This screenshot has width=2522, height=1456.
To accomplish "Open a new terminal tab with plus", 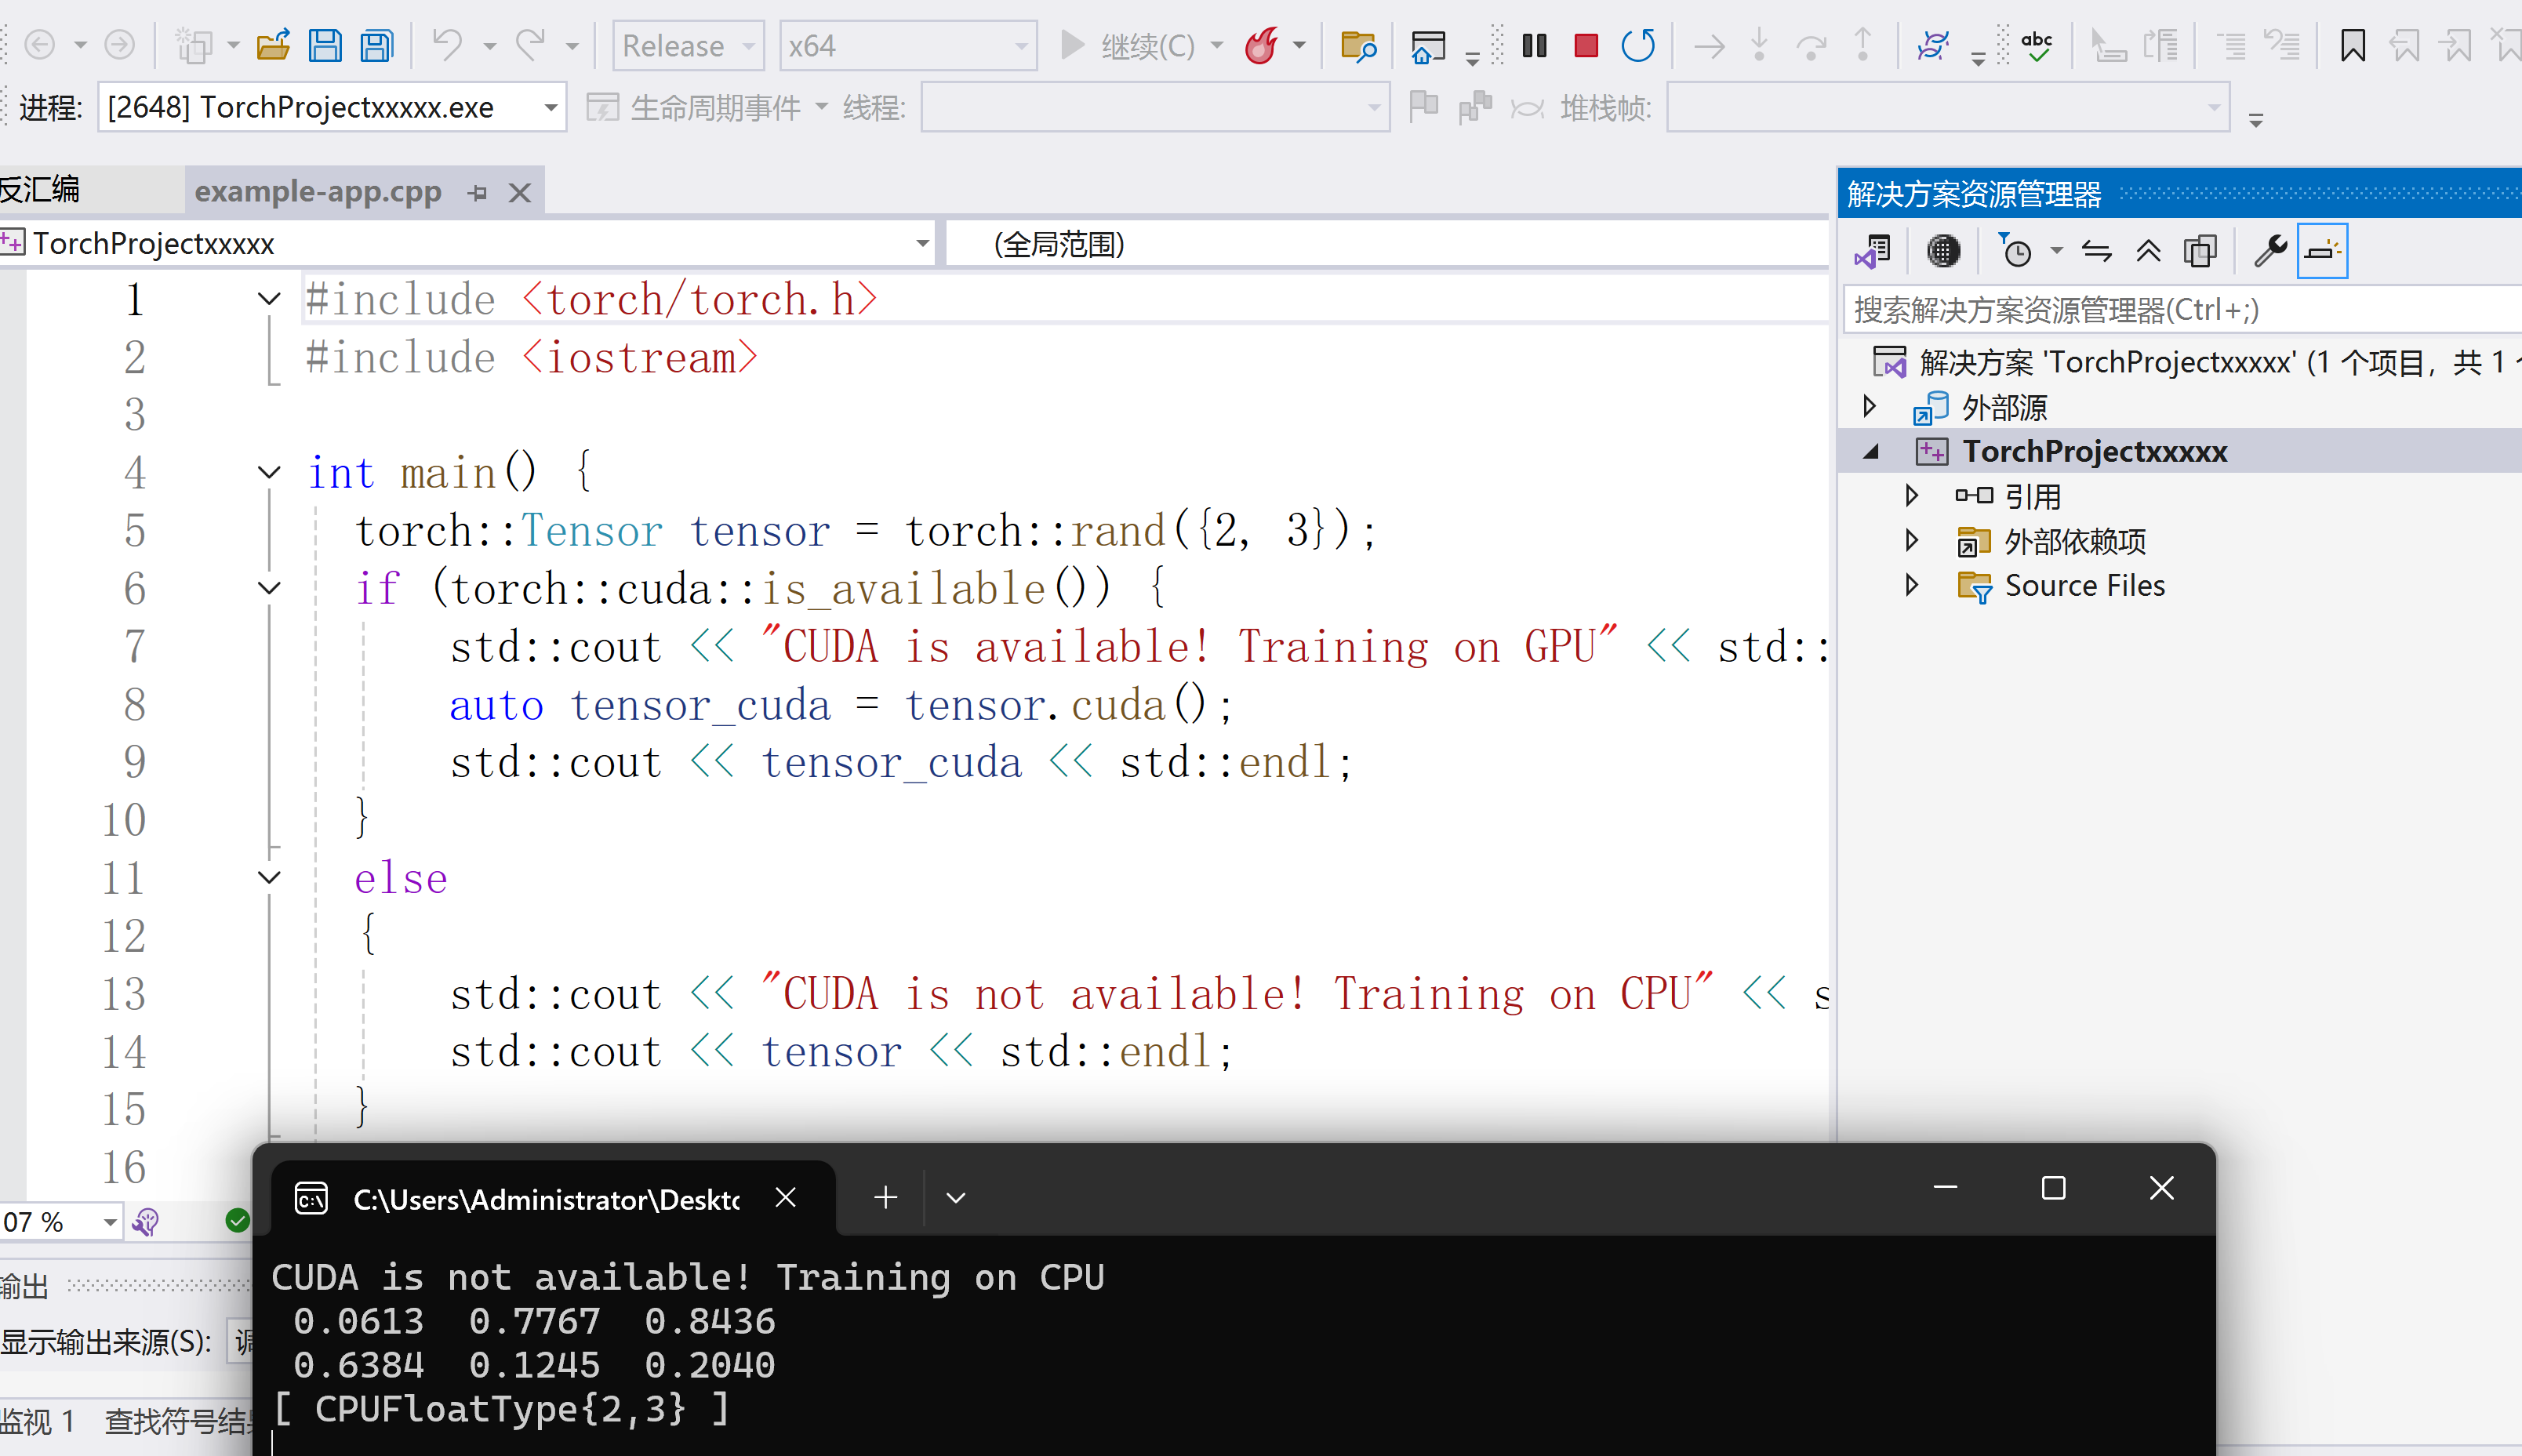I will click(885, 1197).
